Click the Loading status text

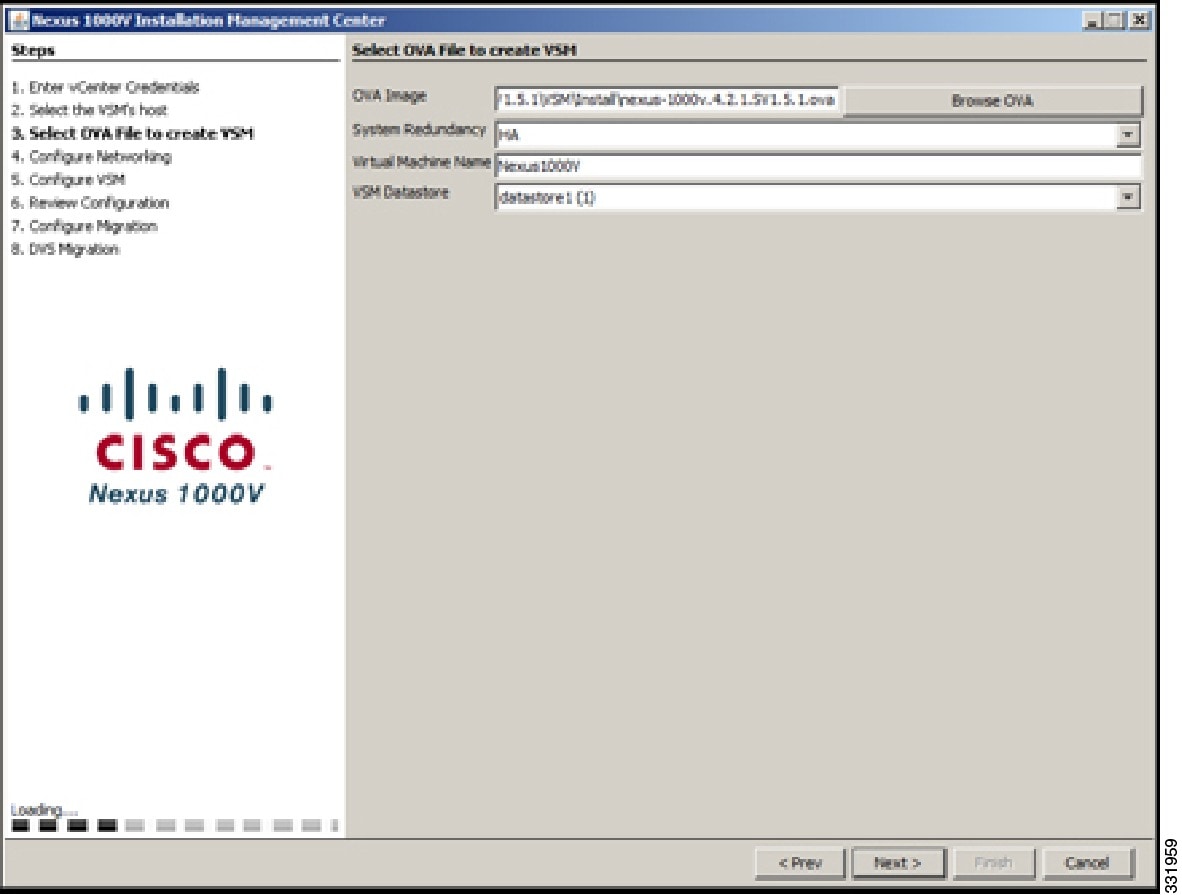(x=44, y=810)
